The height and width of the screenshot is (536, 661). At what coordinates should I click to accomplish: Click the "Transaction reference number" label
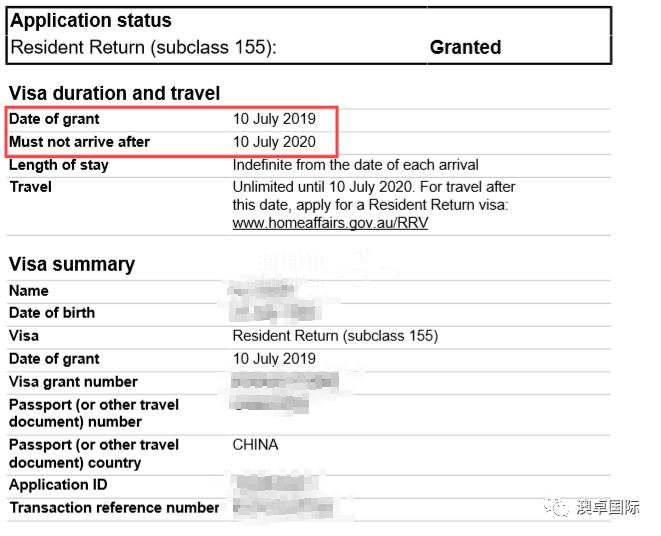(114, 508)
